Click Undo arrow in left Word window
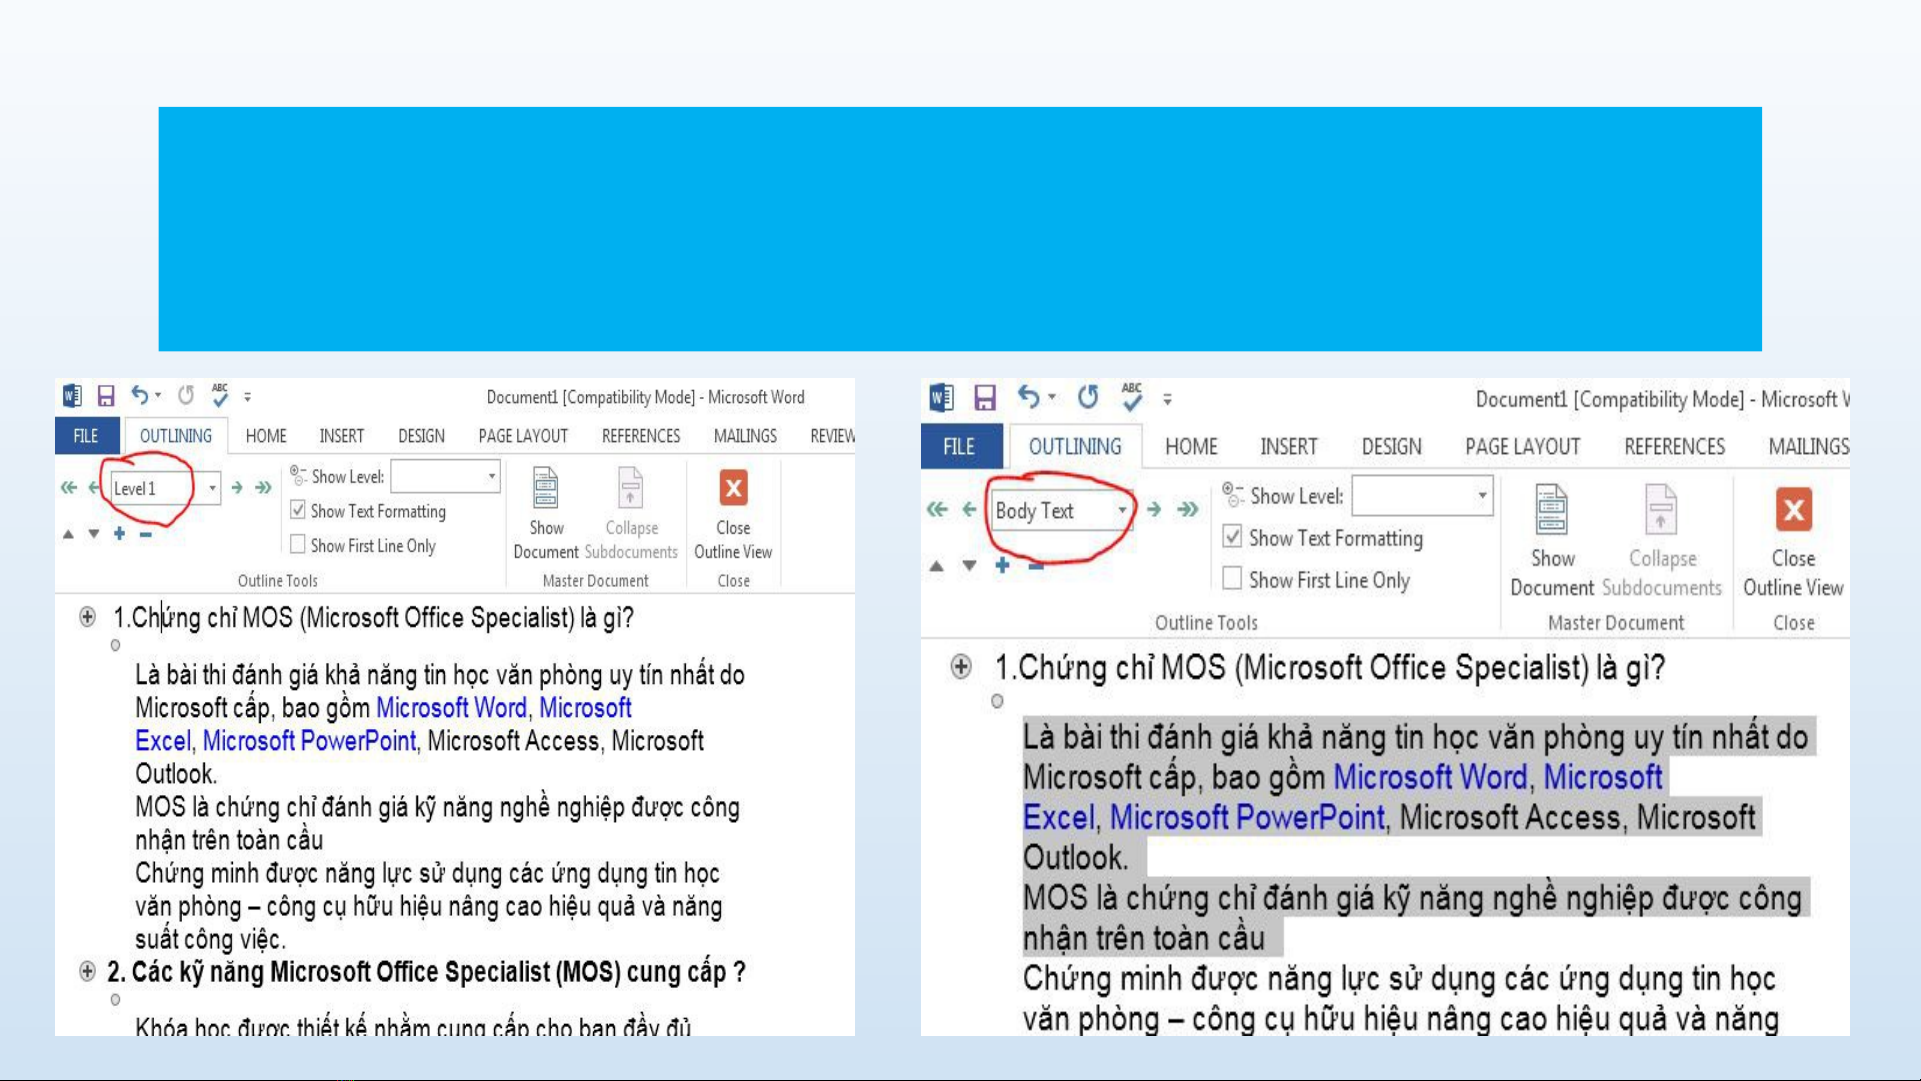This screenshot has height=1081, width=1921. (140, 396)
